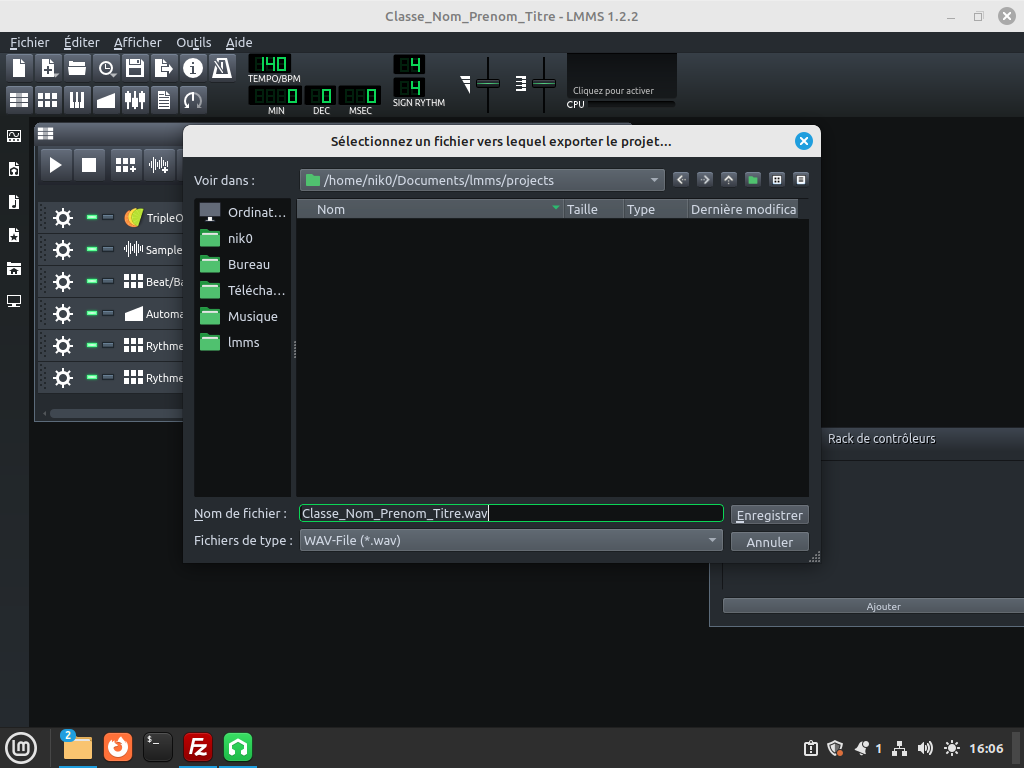Open the Automation Editor icon

click(x=106, y=100)
